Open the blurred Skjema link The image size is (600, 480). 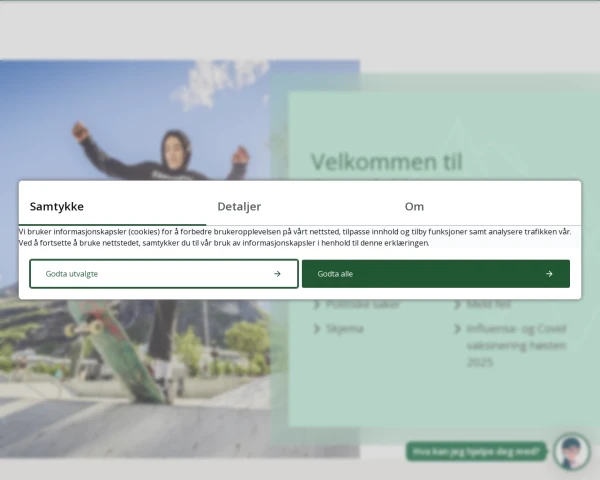point(344,329)
